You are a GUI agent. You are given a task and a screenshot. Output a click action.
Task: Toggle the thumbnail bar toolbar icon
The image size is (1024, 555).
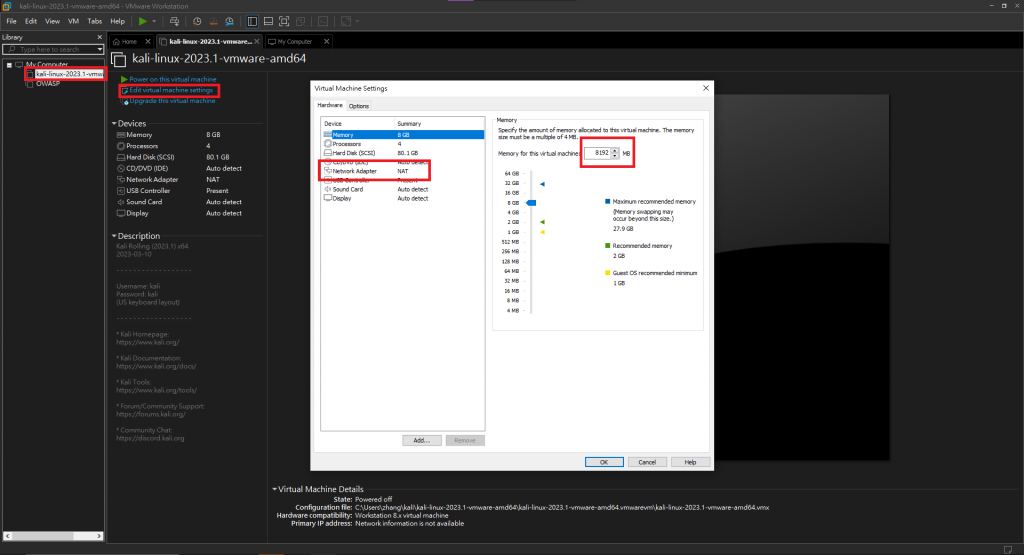pyautogui.click(x=268, y=22)
